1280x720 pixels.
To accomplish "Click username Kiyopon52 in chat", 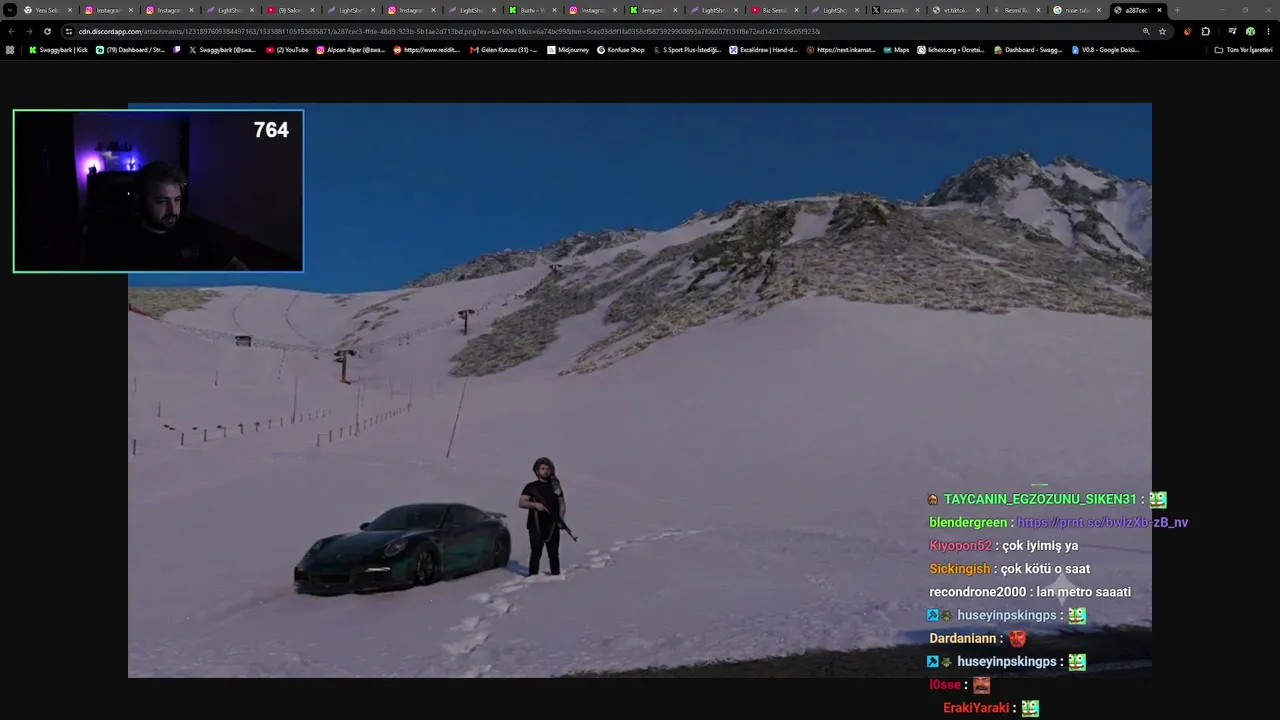I will (960, 545).
